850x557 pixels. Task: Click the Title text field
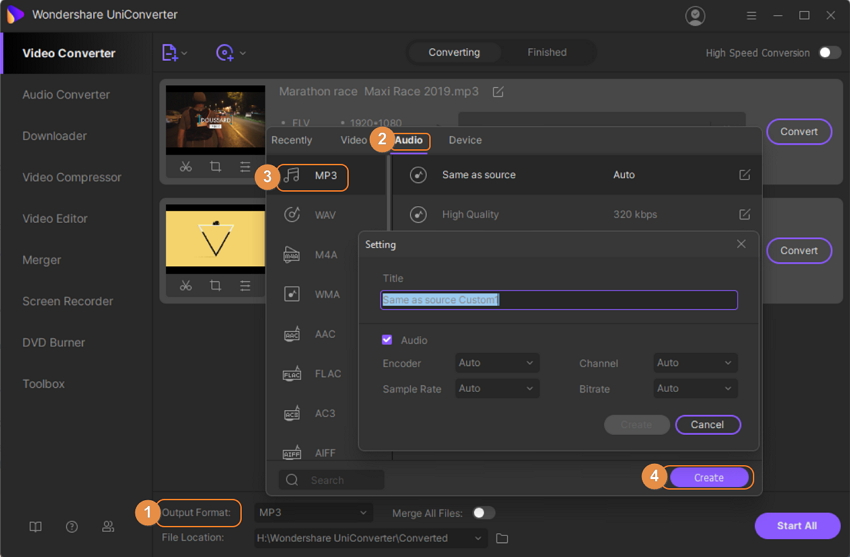[559, 300]
